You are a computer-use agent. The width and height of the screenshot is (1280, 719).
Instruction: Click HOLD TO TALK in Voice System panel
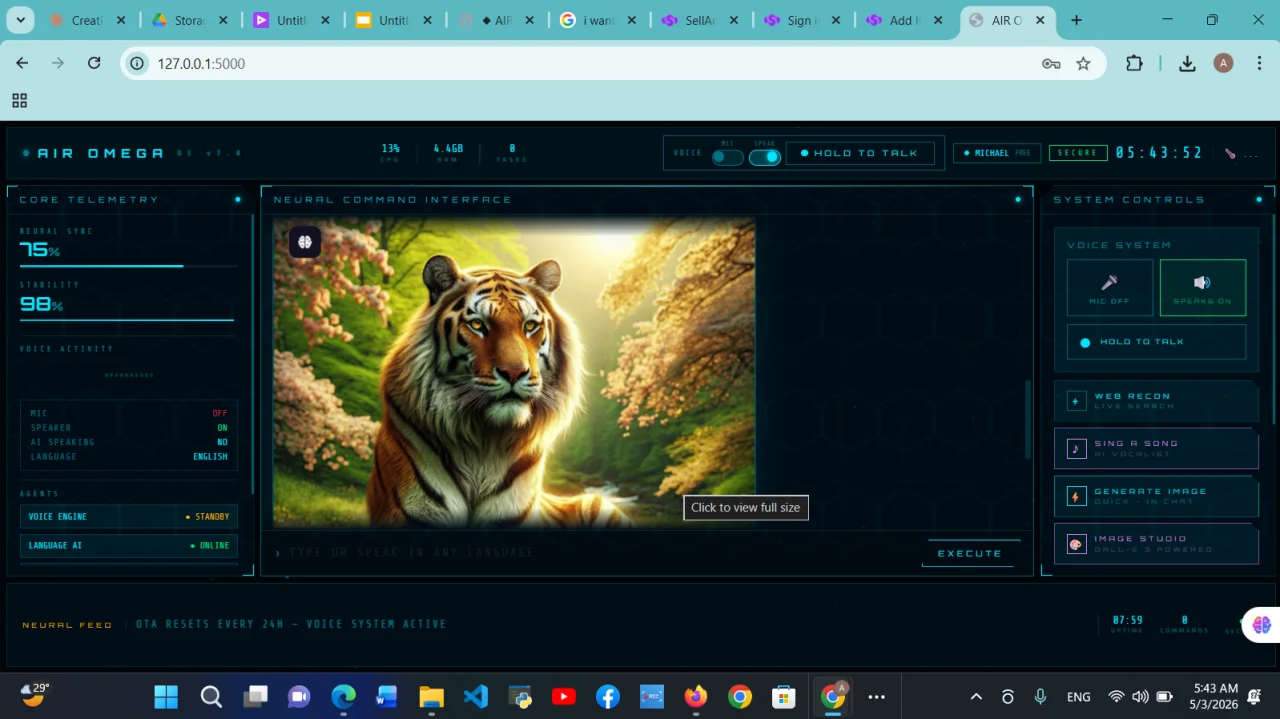1157,342
